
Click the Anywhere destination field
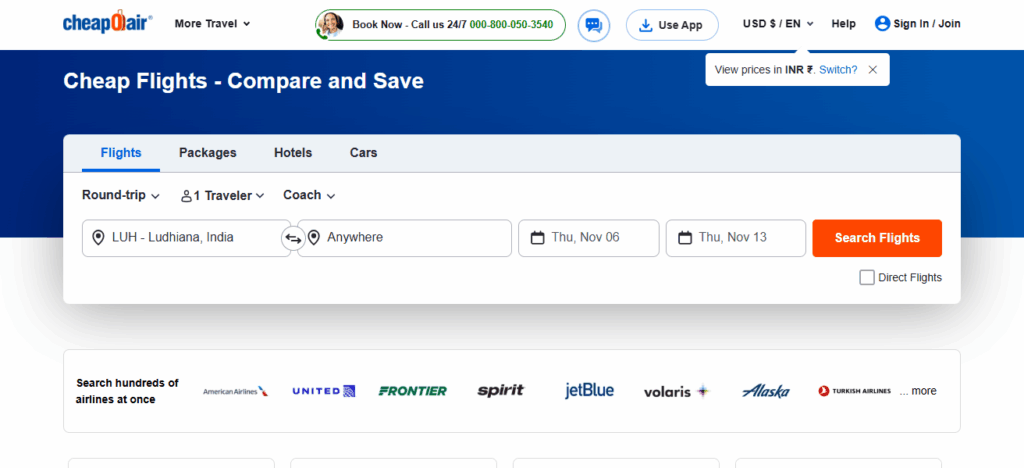pos(405,238)
